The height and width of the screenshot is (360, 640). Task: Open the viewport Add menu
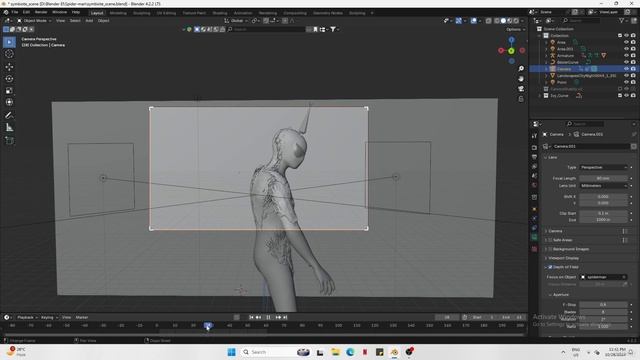click(89, 20)
